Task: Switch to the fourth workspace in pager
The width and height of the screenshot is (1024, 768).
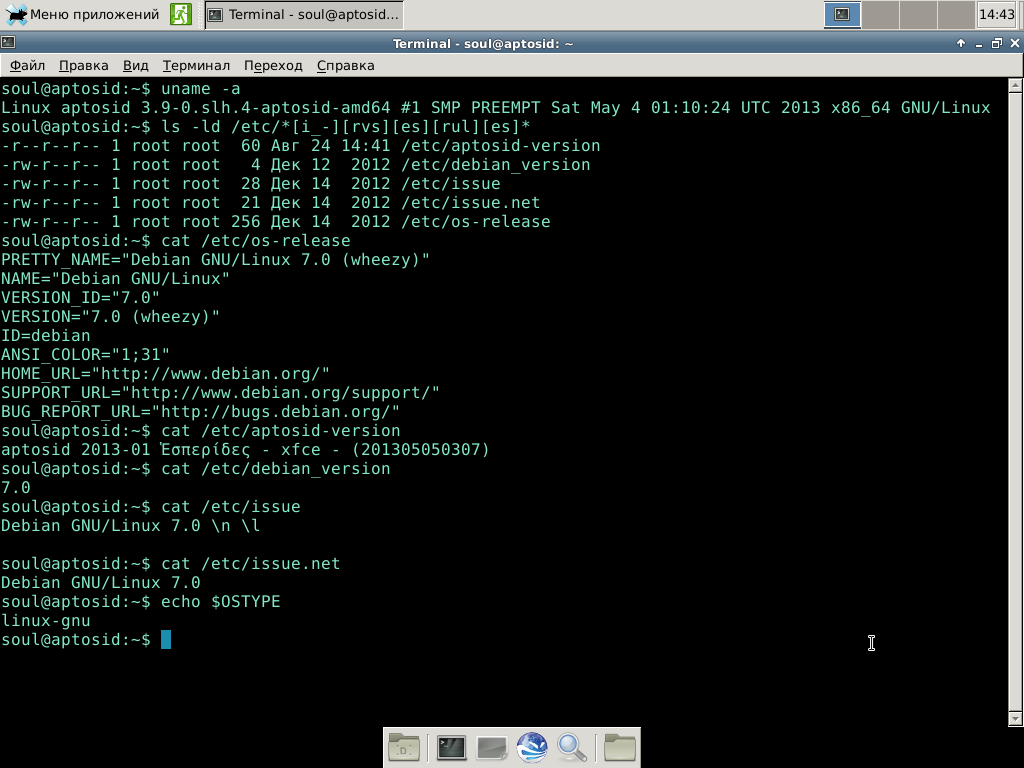Action: tap(956, 14)
